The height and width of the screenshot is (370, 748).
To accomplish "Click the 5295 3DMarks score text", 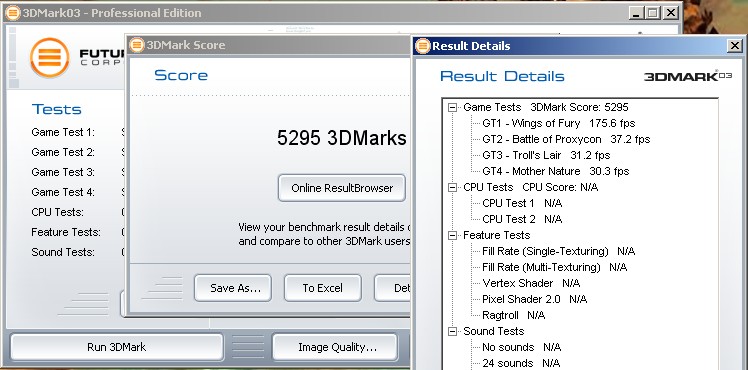I will [x=342, y=138].
